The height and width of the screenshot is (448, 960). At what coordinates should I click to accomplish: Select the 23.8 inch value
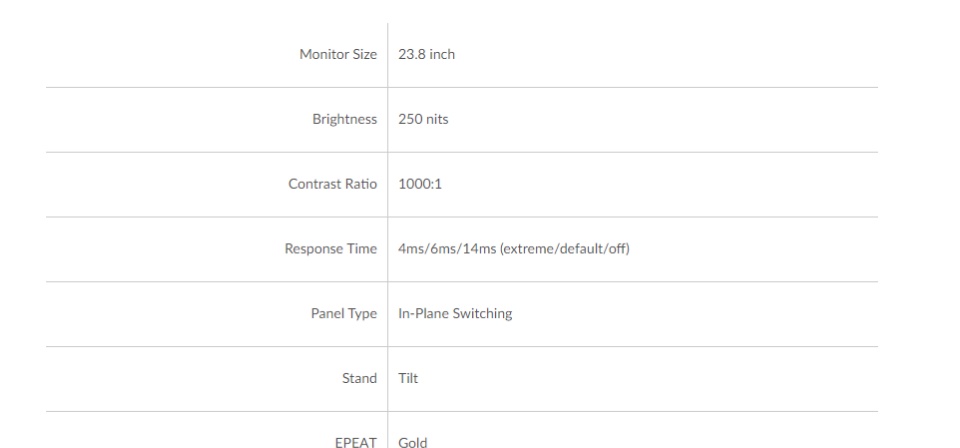pyautogui.click(x=427, y=54)
